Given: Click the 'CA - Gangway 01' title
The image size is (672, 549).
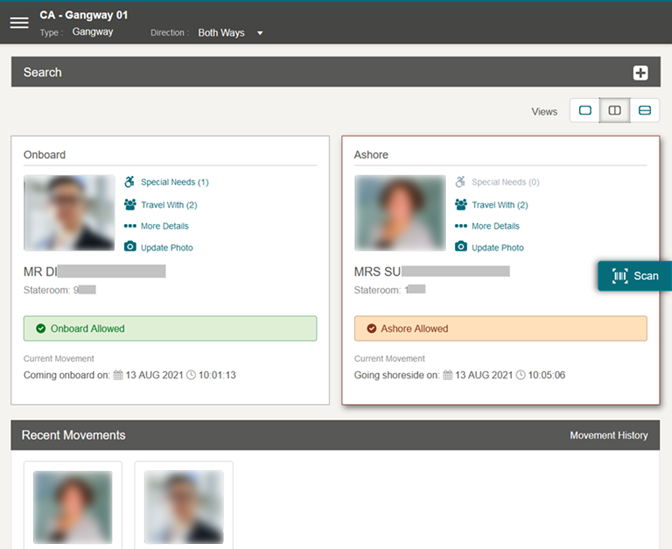Looking at the screenshot, I should coord(84,15).
